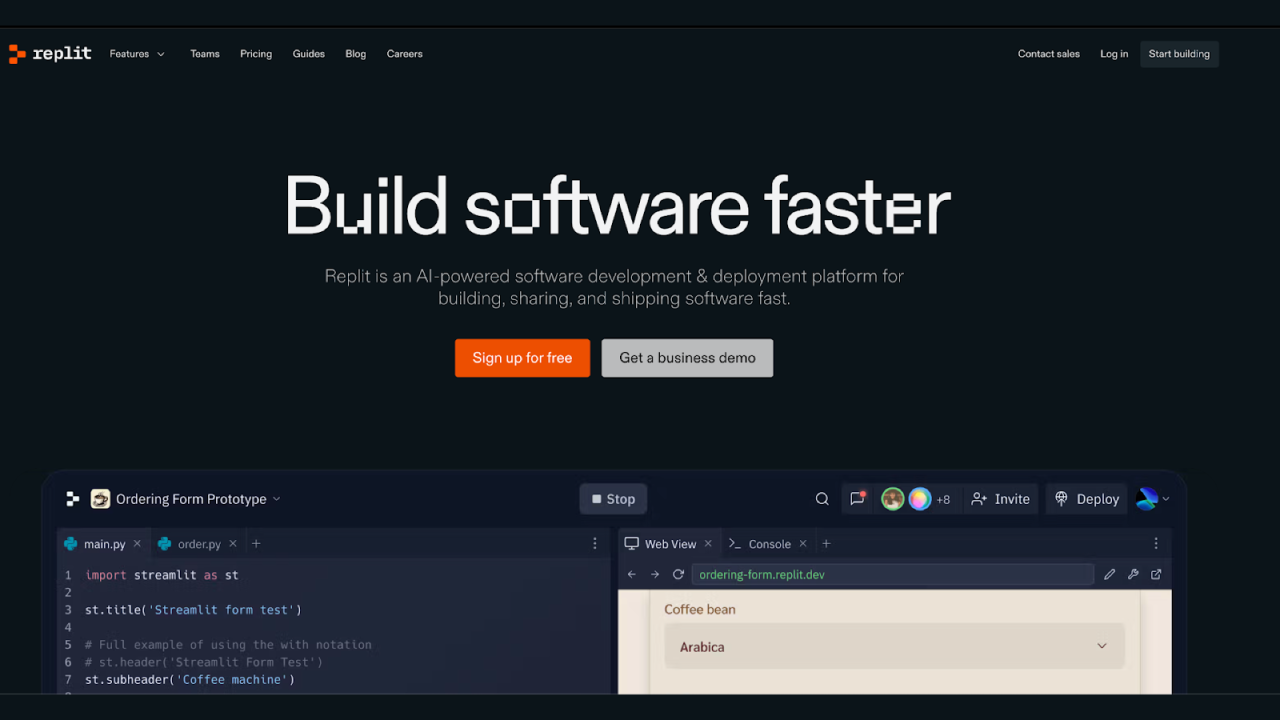This screenshot has width=1280, height=720.
Task: Click the Deploy button
Action: (1087, 499)
